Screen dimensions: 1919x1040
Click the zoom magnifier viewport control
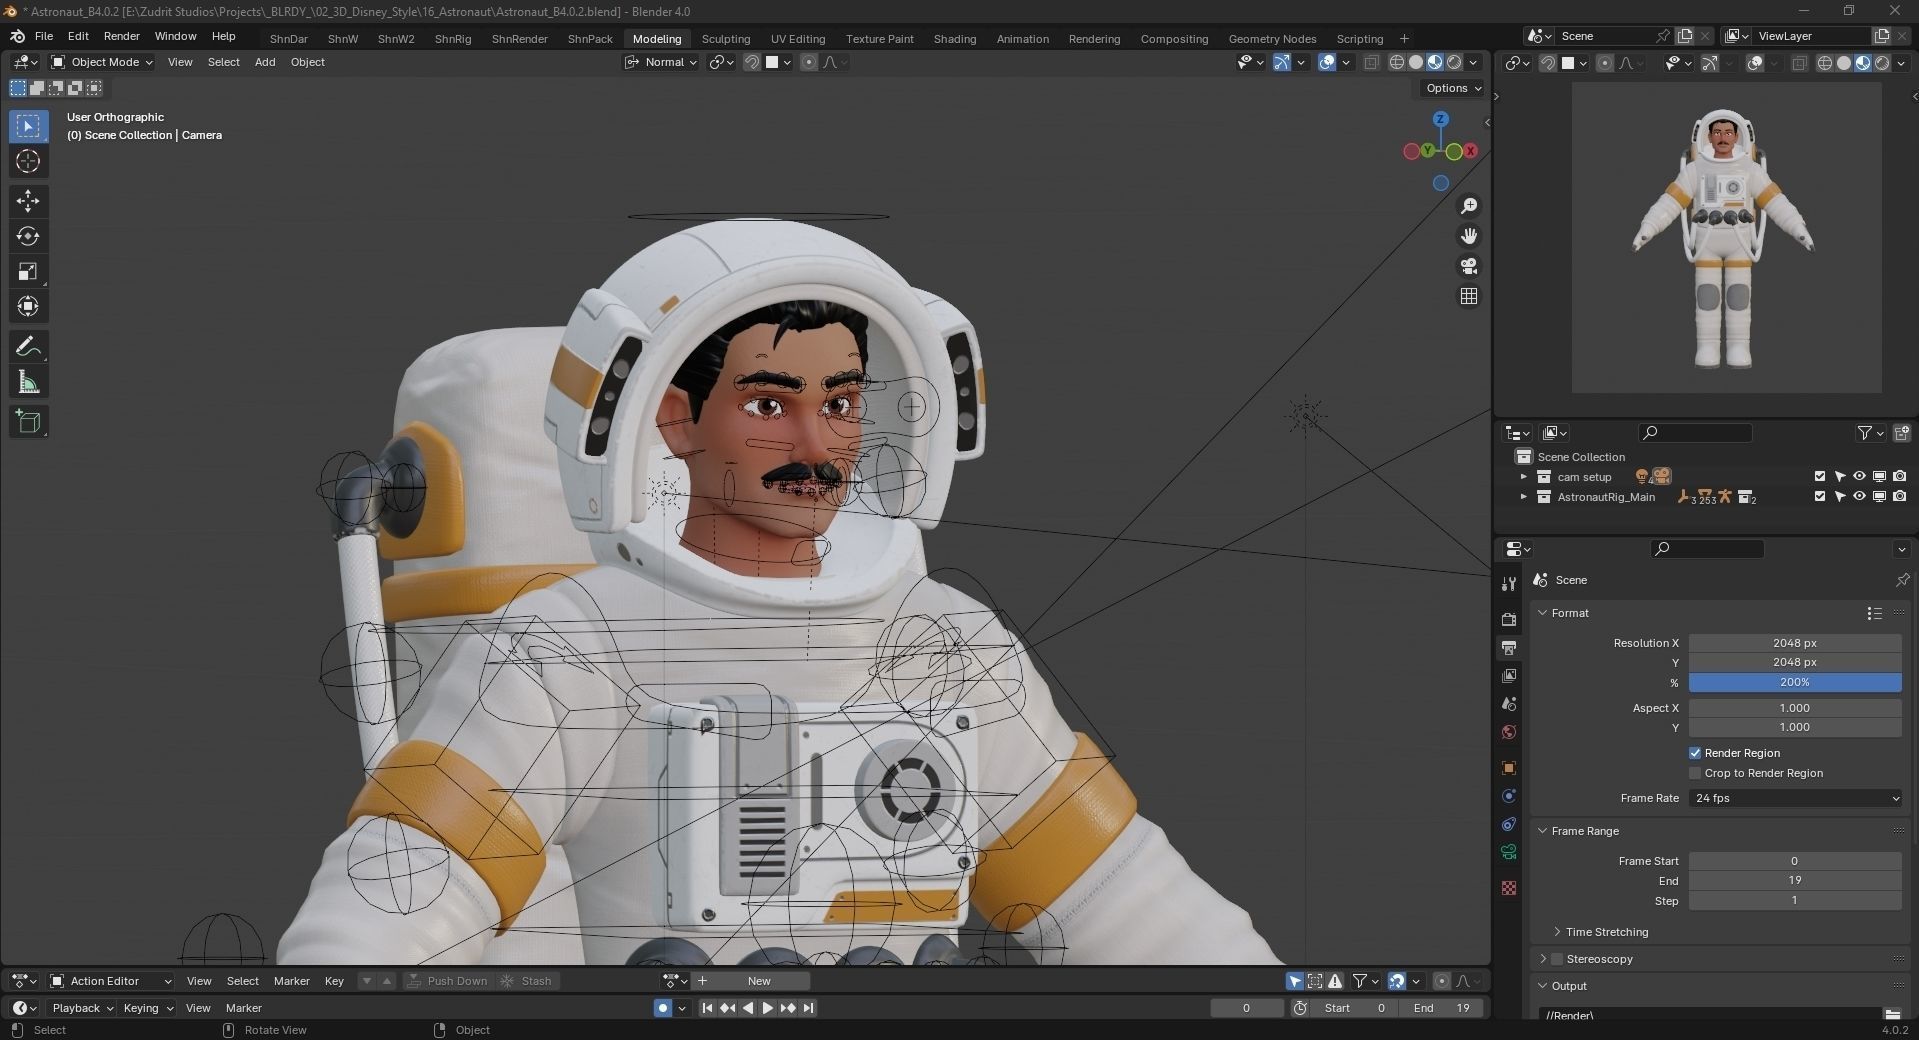click(1469, 206)
